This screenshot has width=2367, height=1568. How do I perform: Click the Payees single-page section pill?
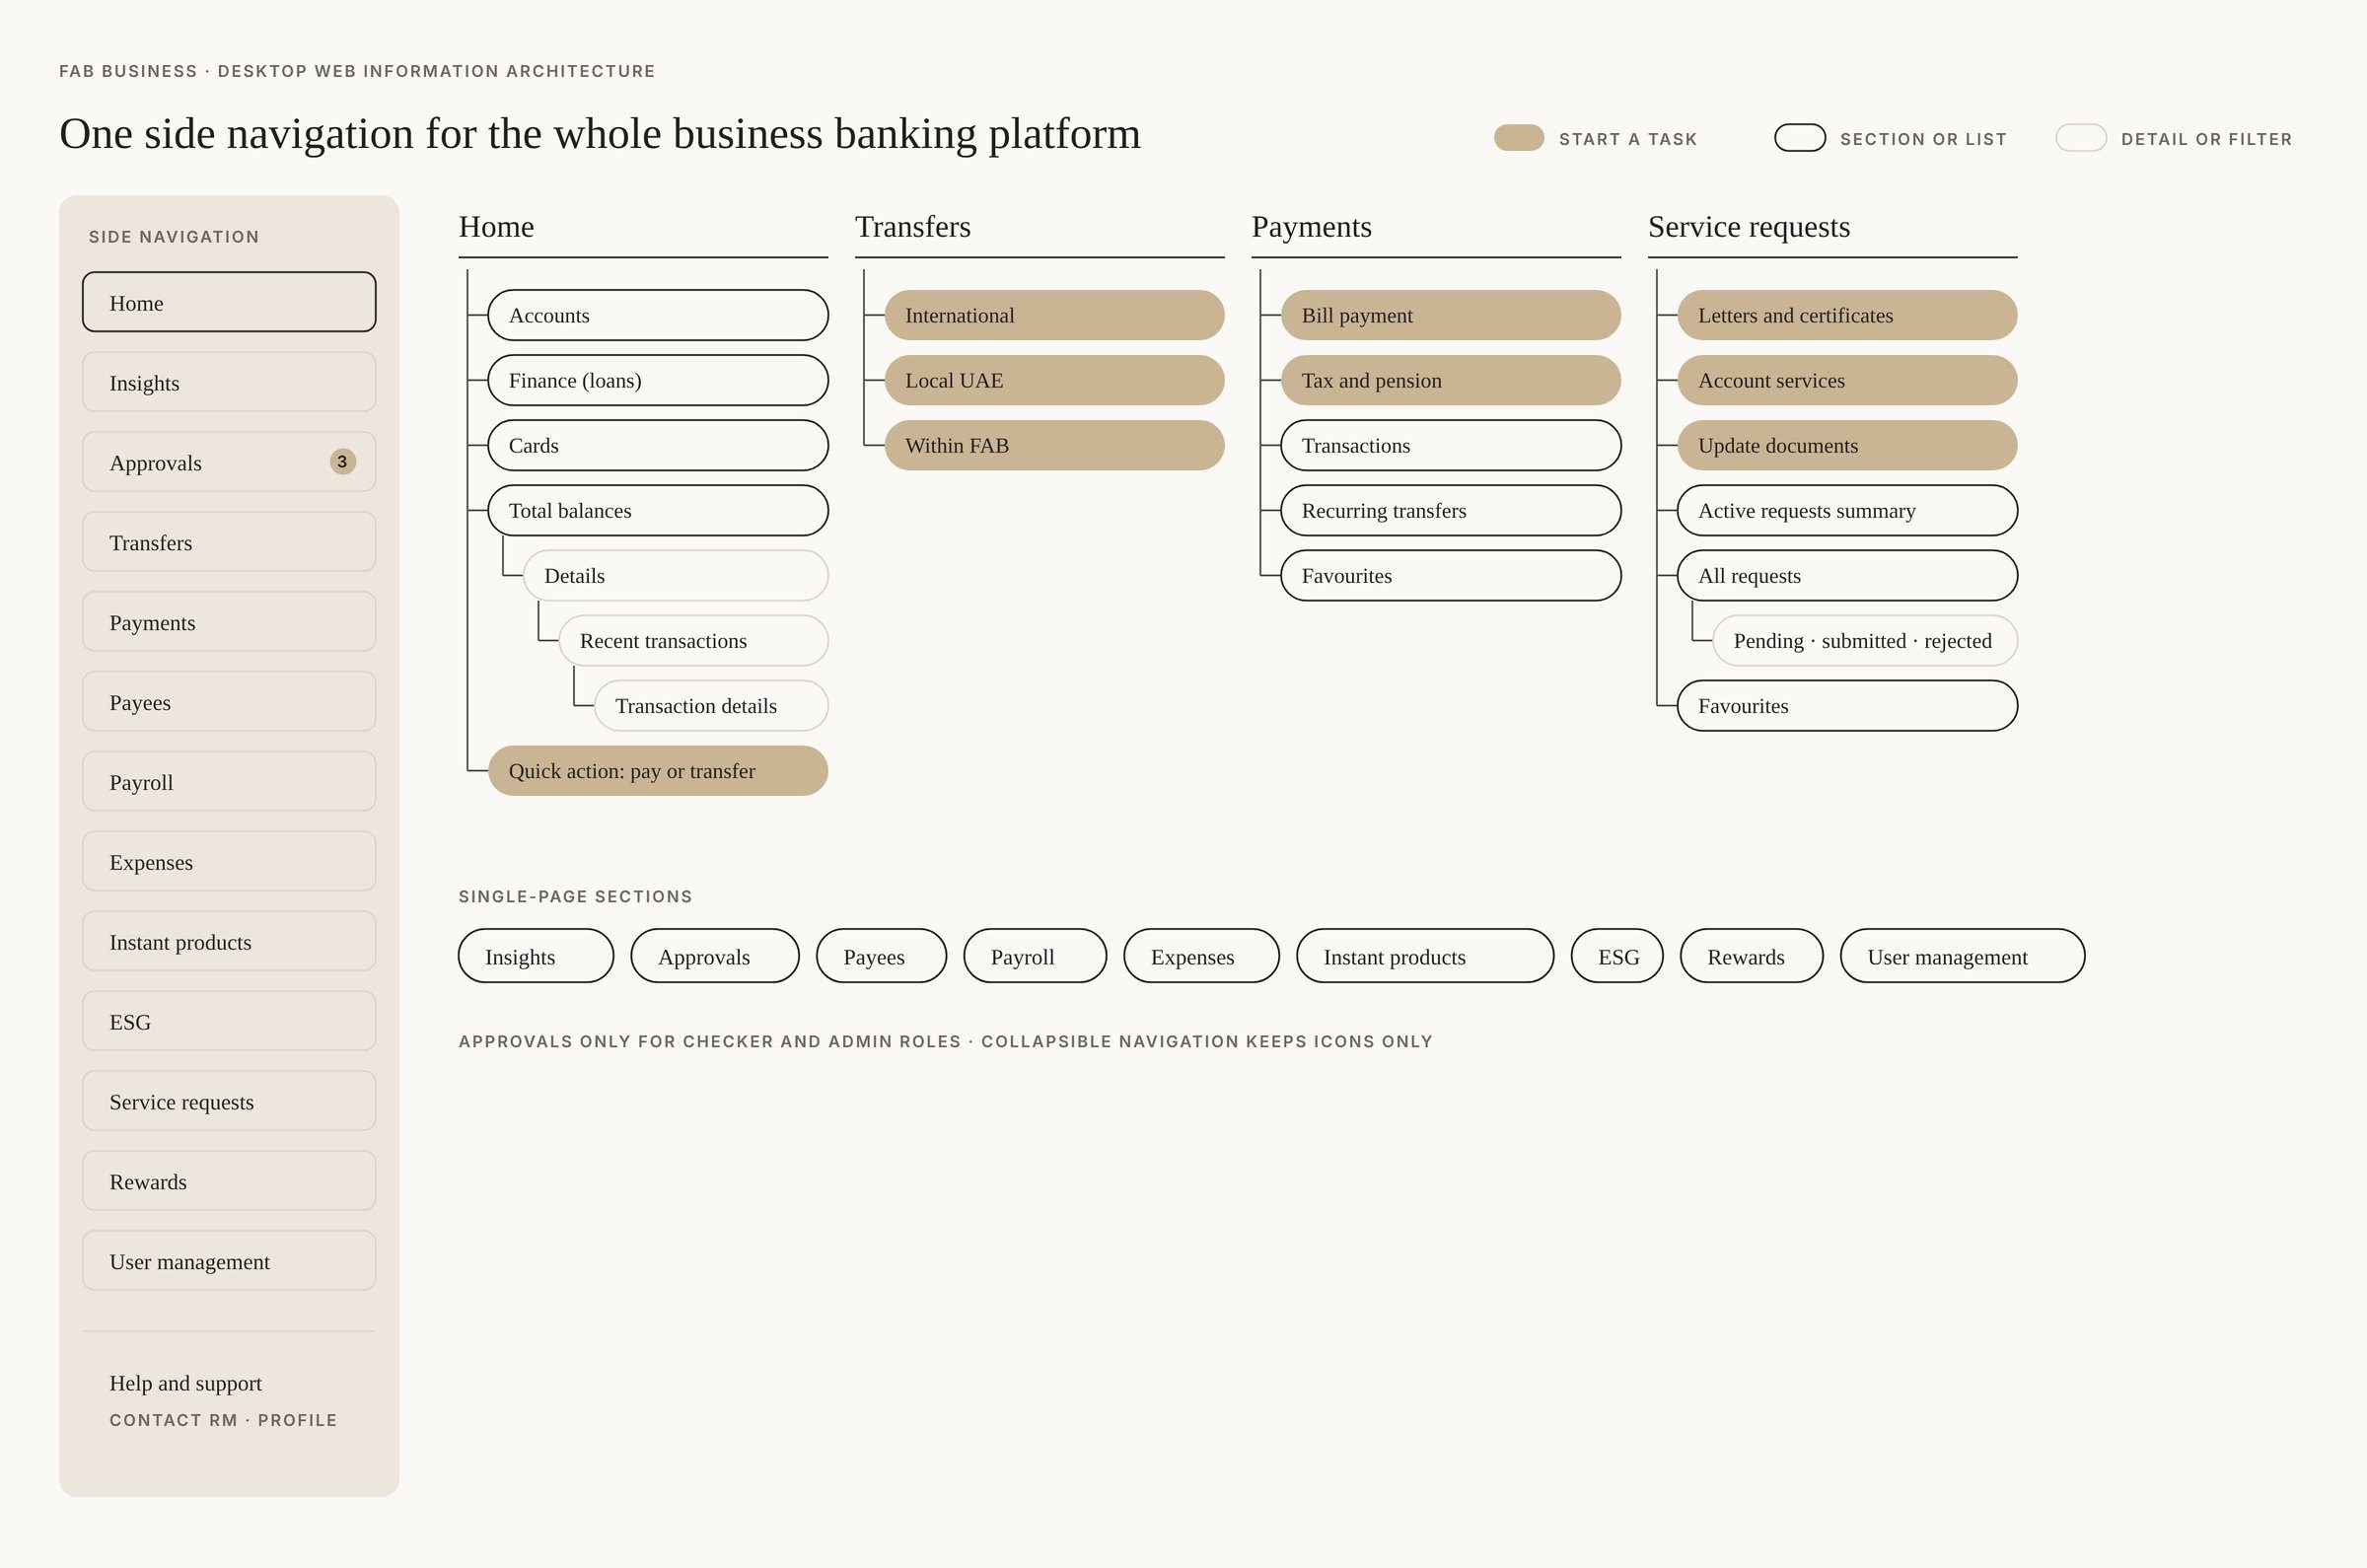(x=881, y=956)
